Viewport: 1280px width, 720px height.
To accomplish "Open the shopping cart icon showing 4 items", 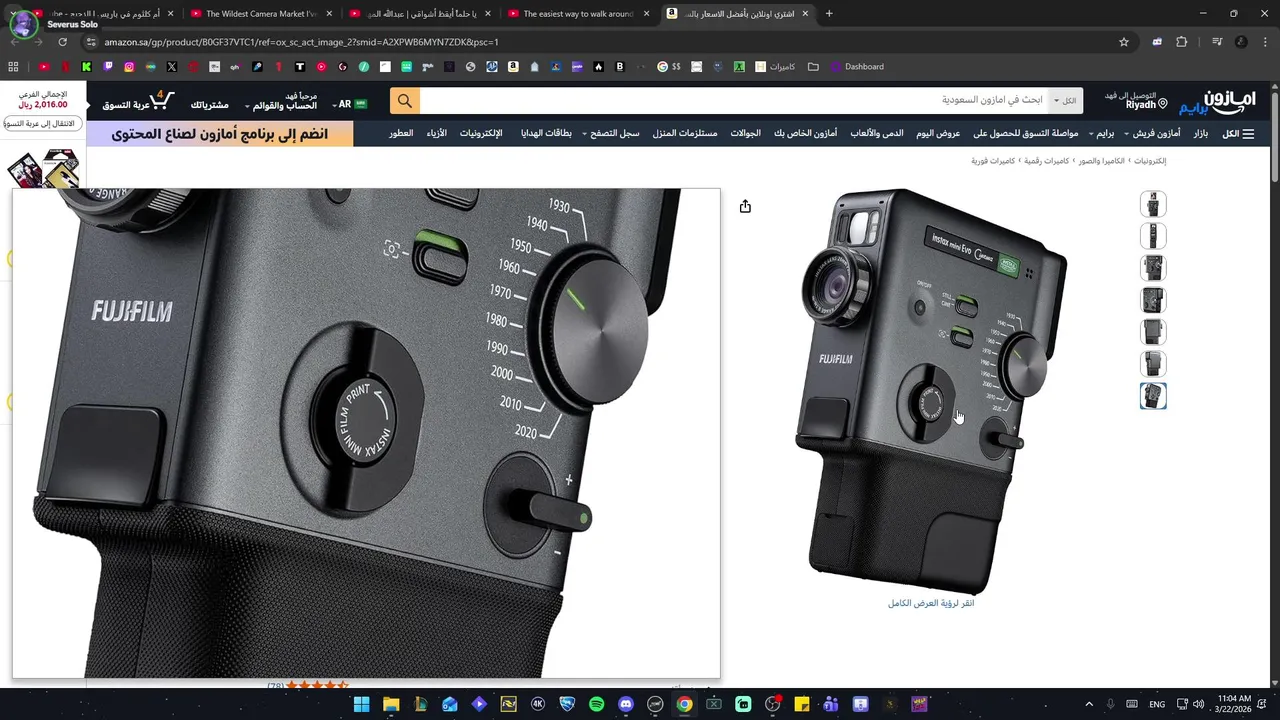I will point(163,101).
